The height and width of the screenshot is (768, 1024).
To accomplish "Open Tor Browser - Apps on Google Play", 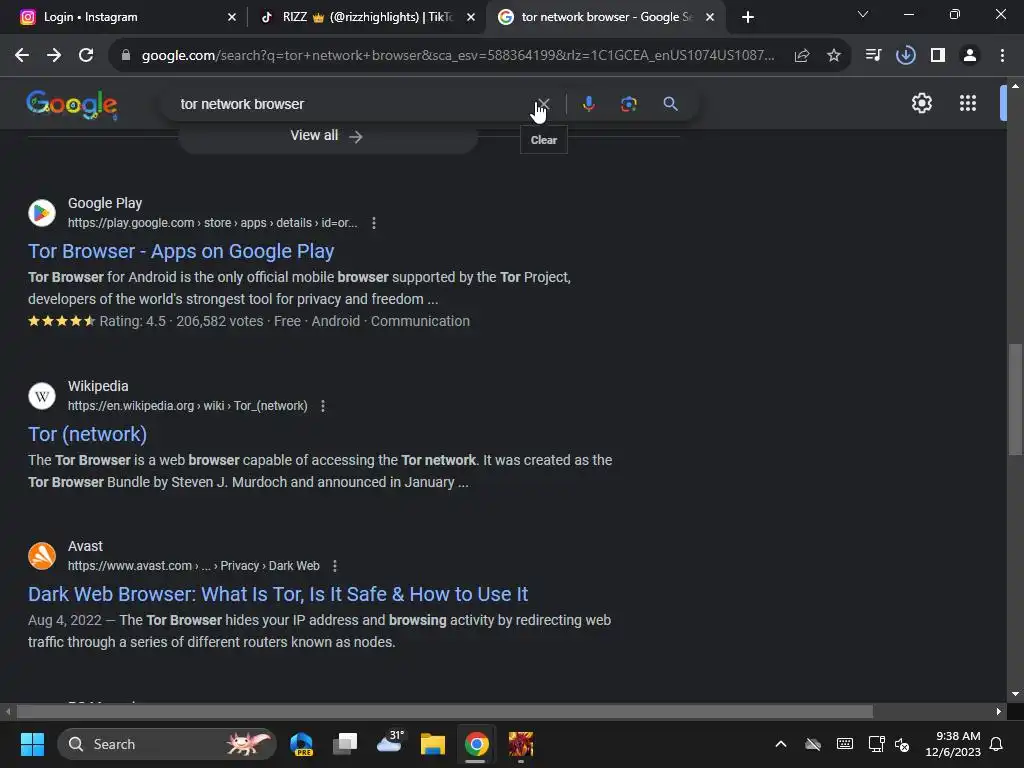I will (181, 251).
